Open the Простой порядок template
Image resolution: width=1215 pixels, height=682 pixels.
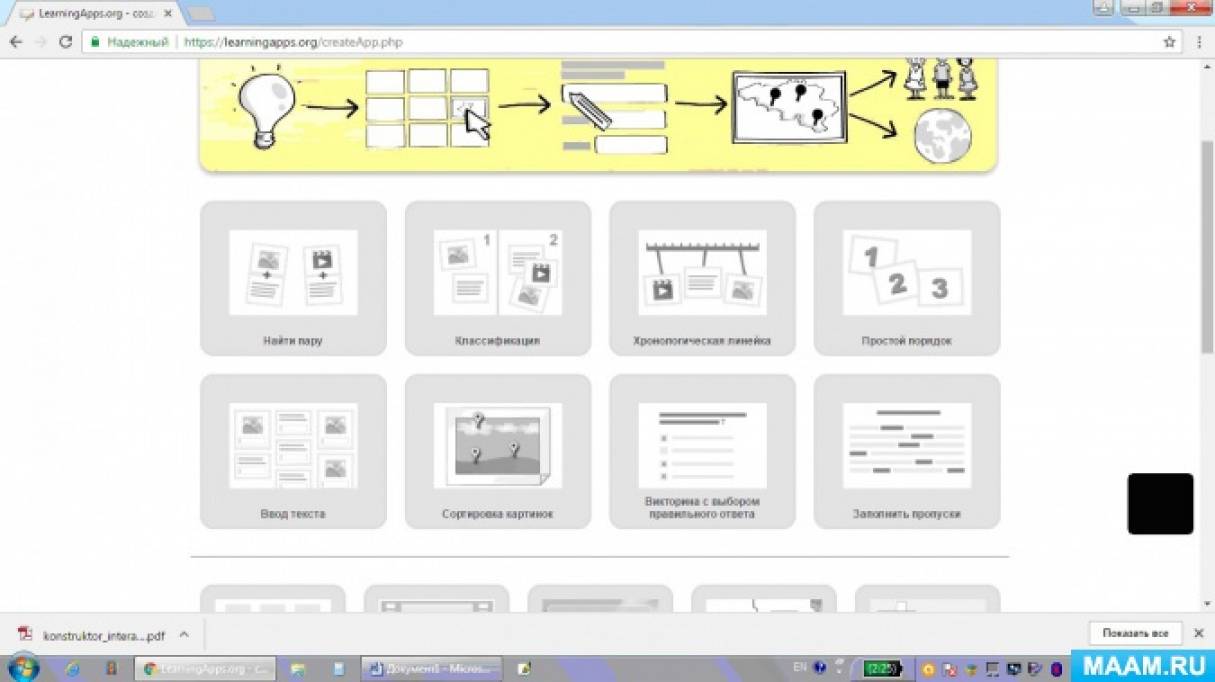tap(906, 278)
